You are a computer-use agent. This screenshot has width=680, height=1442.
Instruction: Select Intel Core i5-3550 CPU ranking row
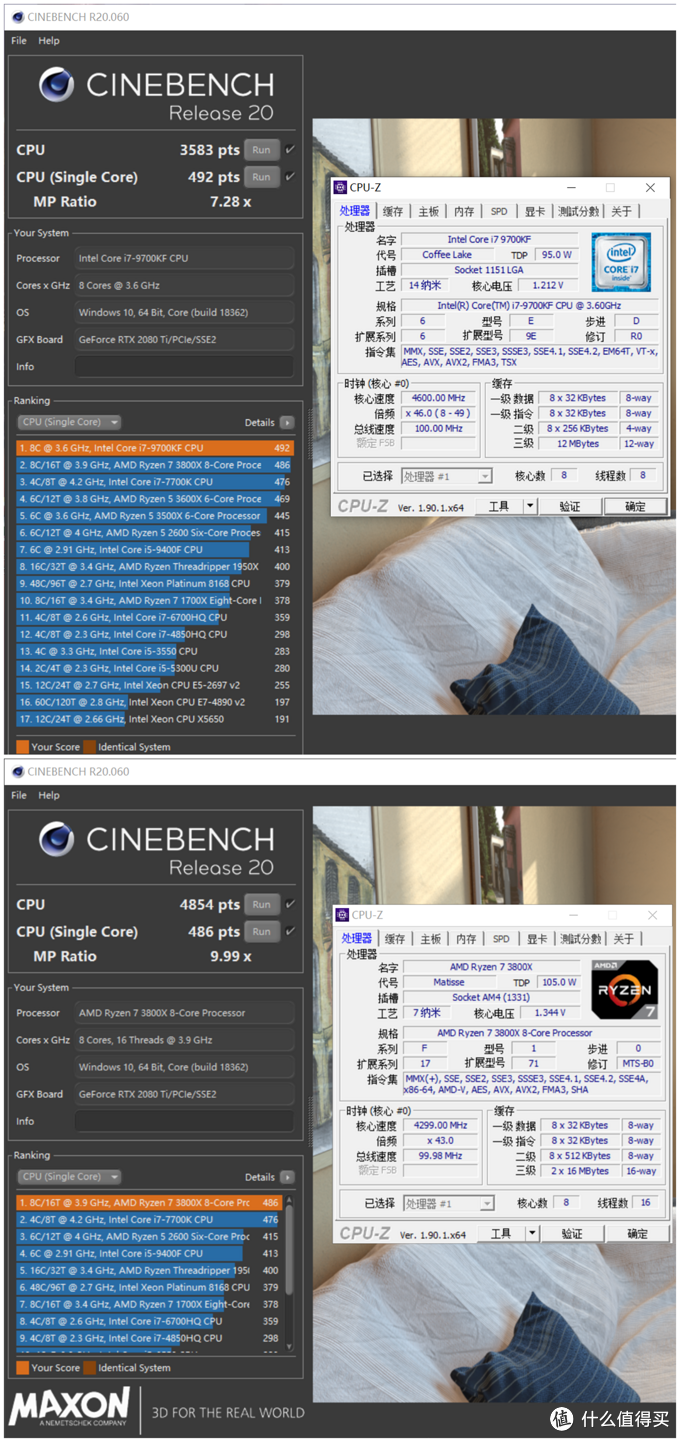pos(155,651)
